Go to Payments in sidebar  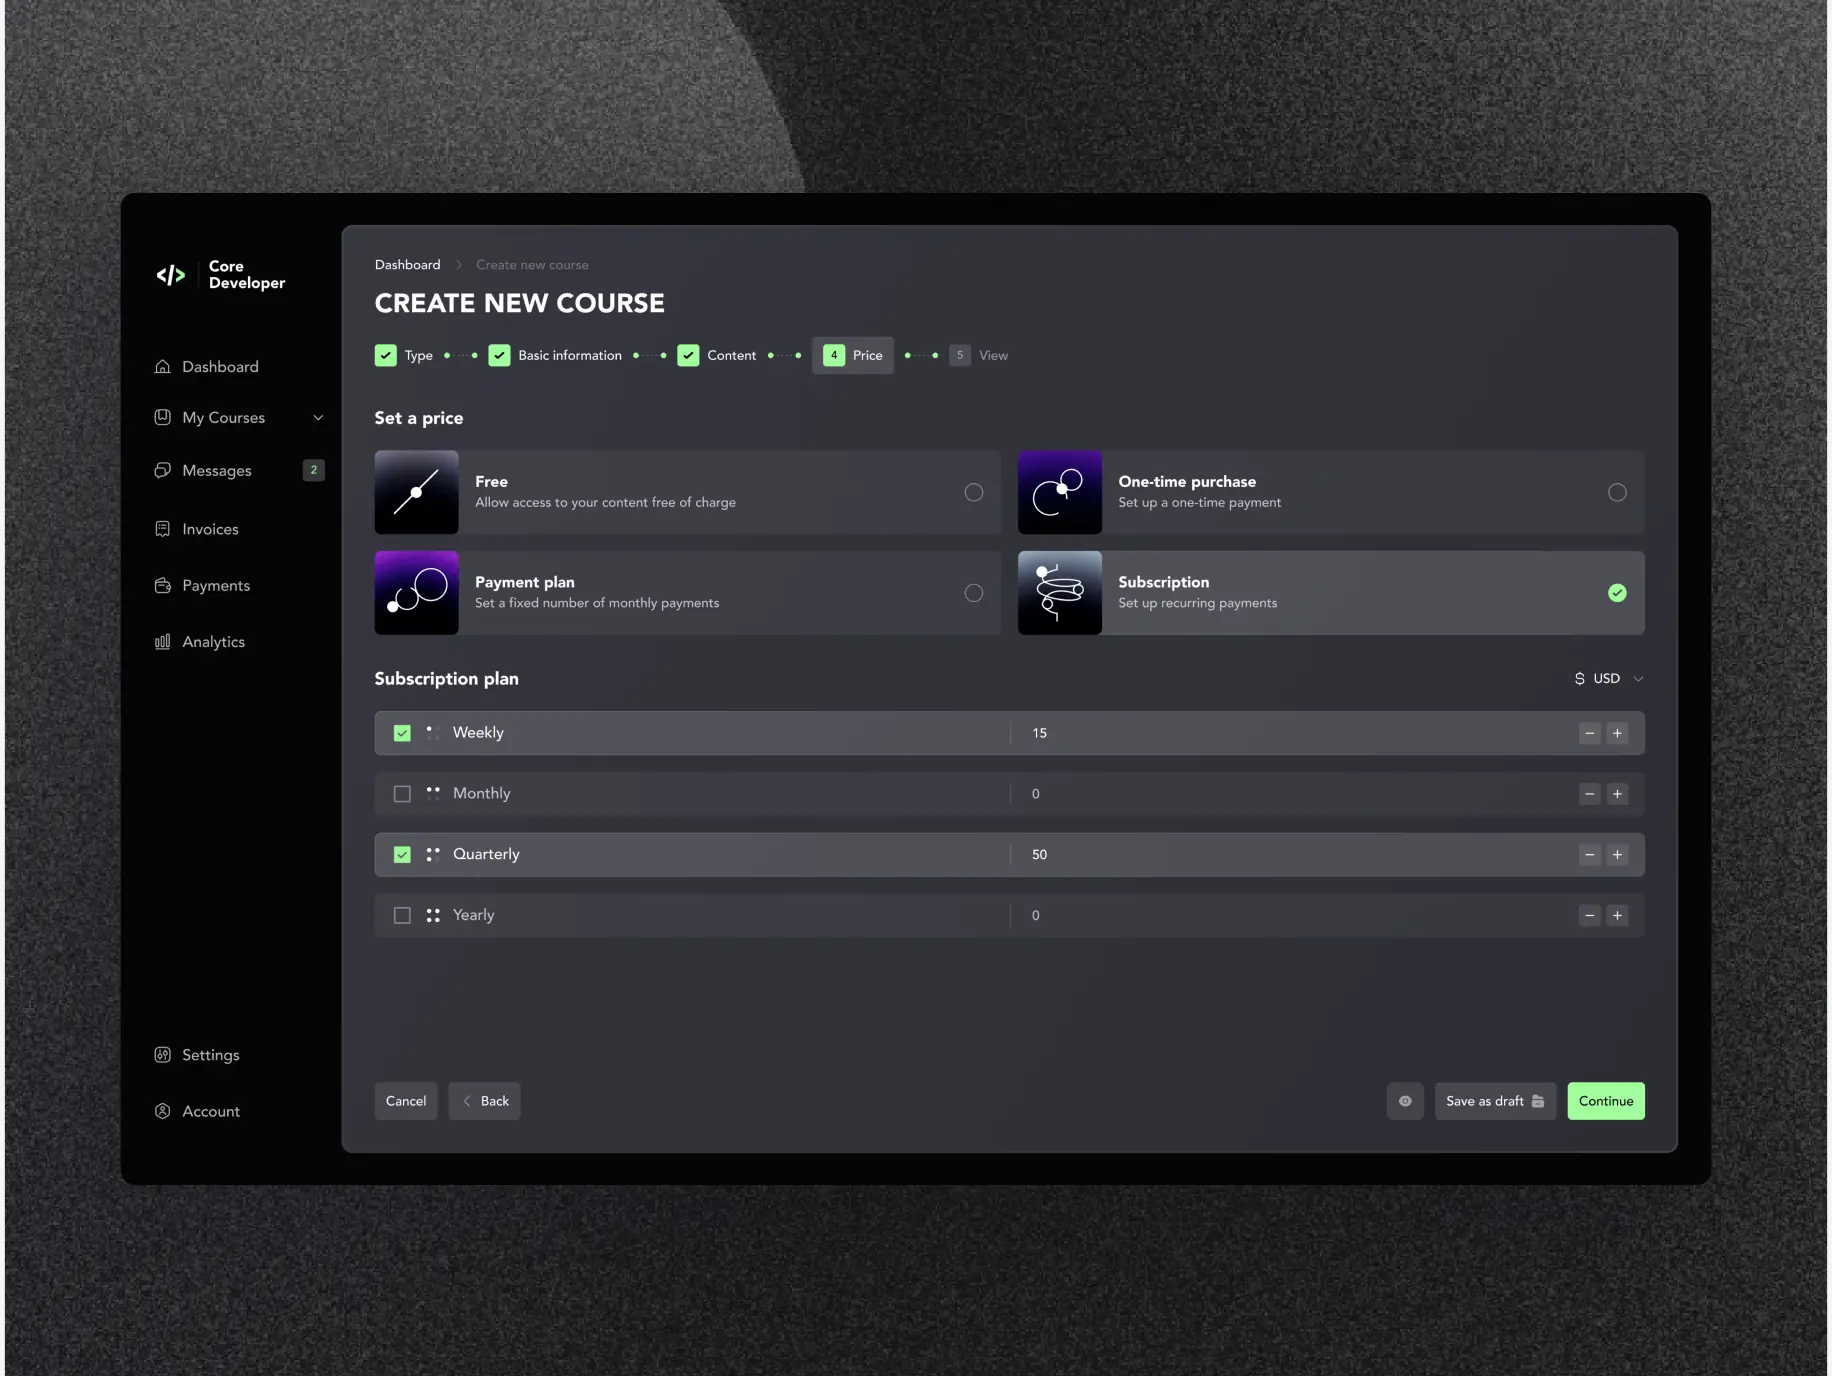tap(215, 586)
